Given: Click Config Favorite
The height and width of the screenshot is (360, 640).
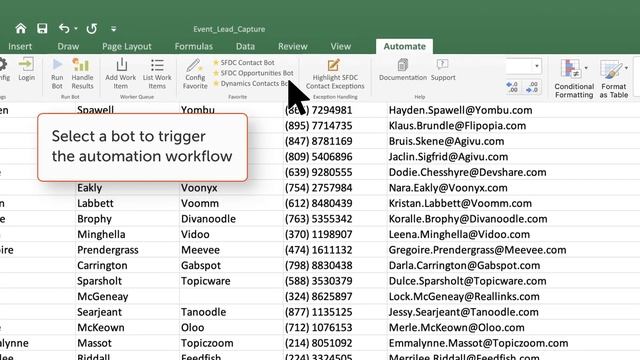Looking at the screenshot, I should click(x=195, y=74).
